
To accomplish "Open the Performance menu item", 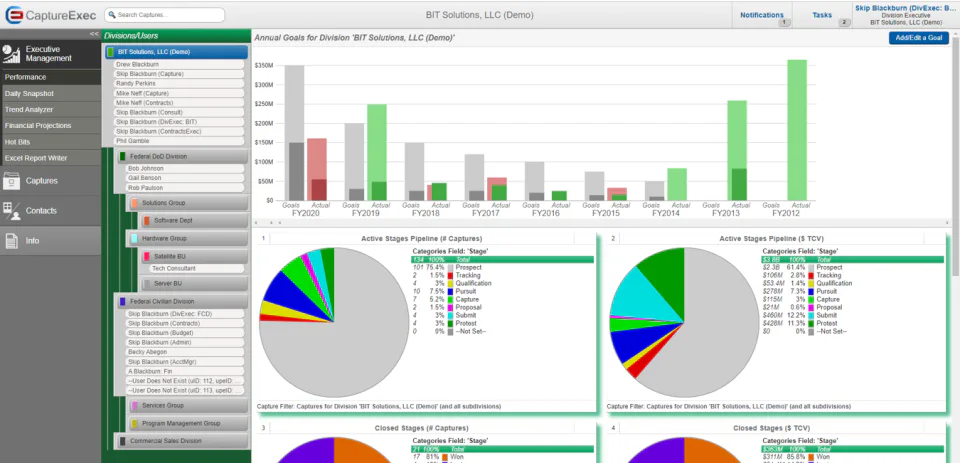I will pyautogui.click(x=50, y=77).
